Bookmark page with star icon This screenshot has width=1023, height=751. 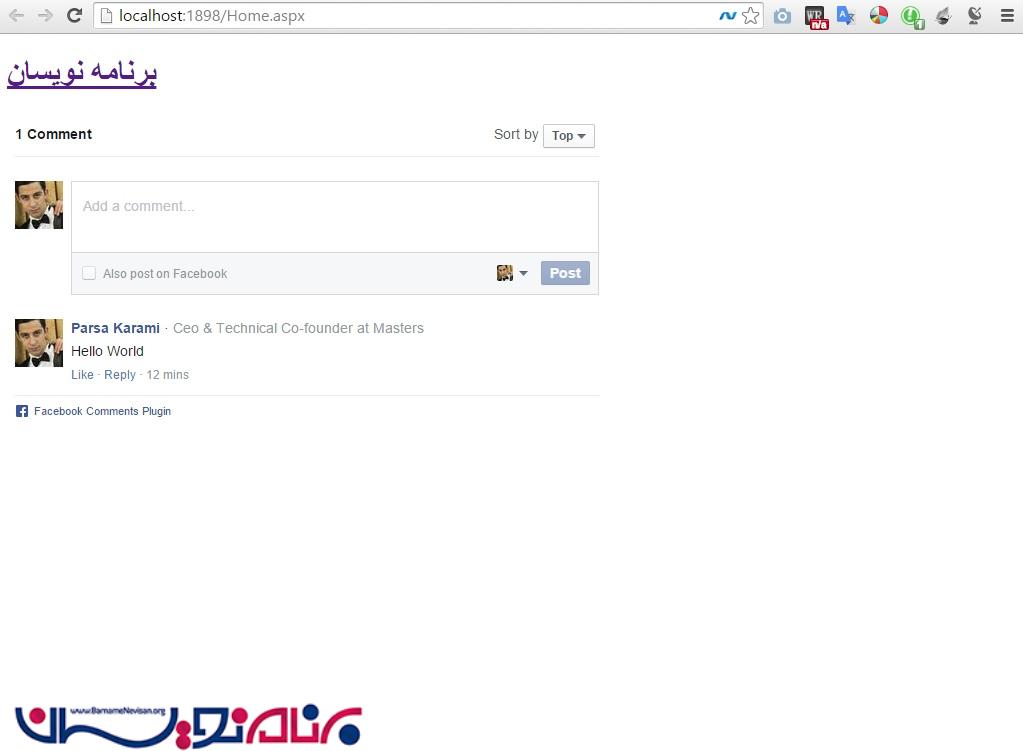coord(750,16)
